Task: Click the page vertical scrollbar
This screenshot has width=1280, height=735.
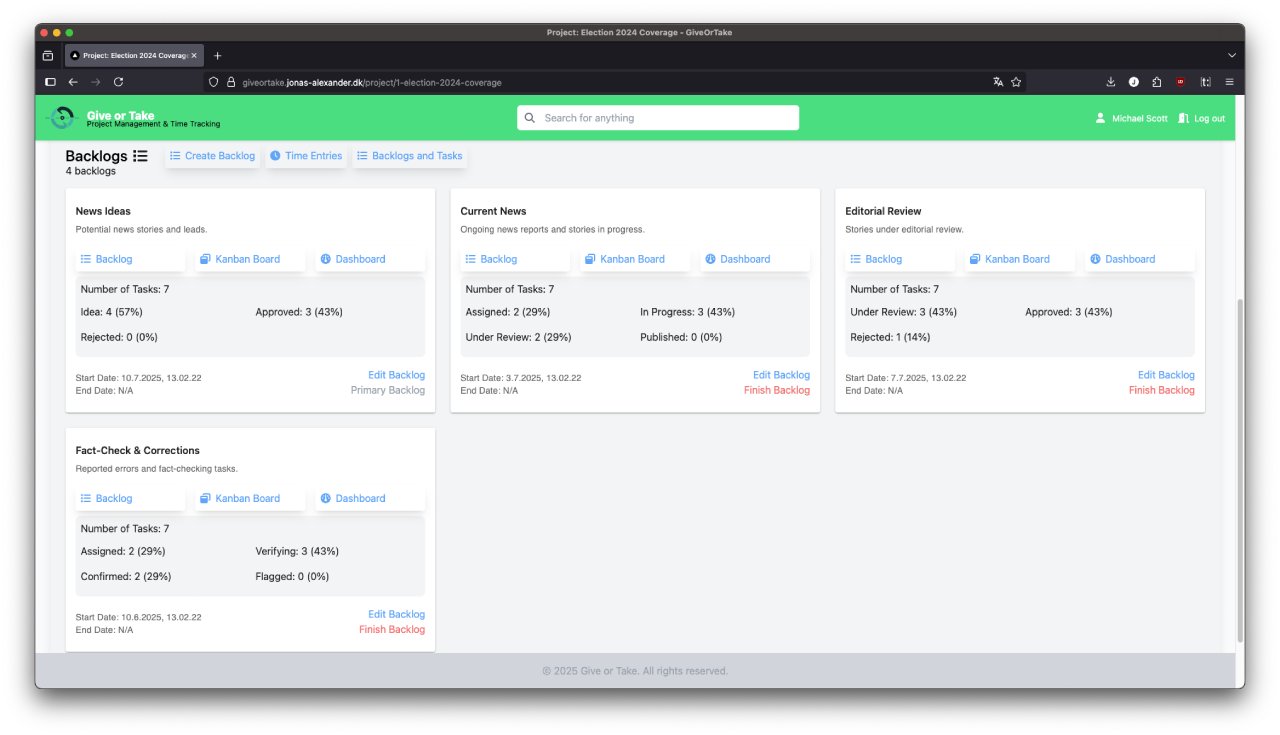Action: tap(1240, 470)
